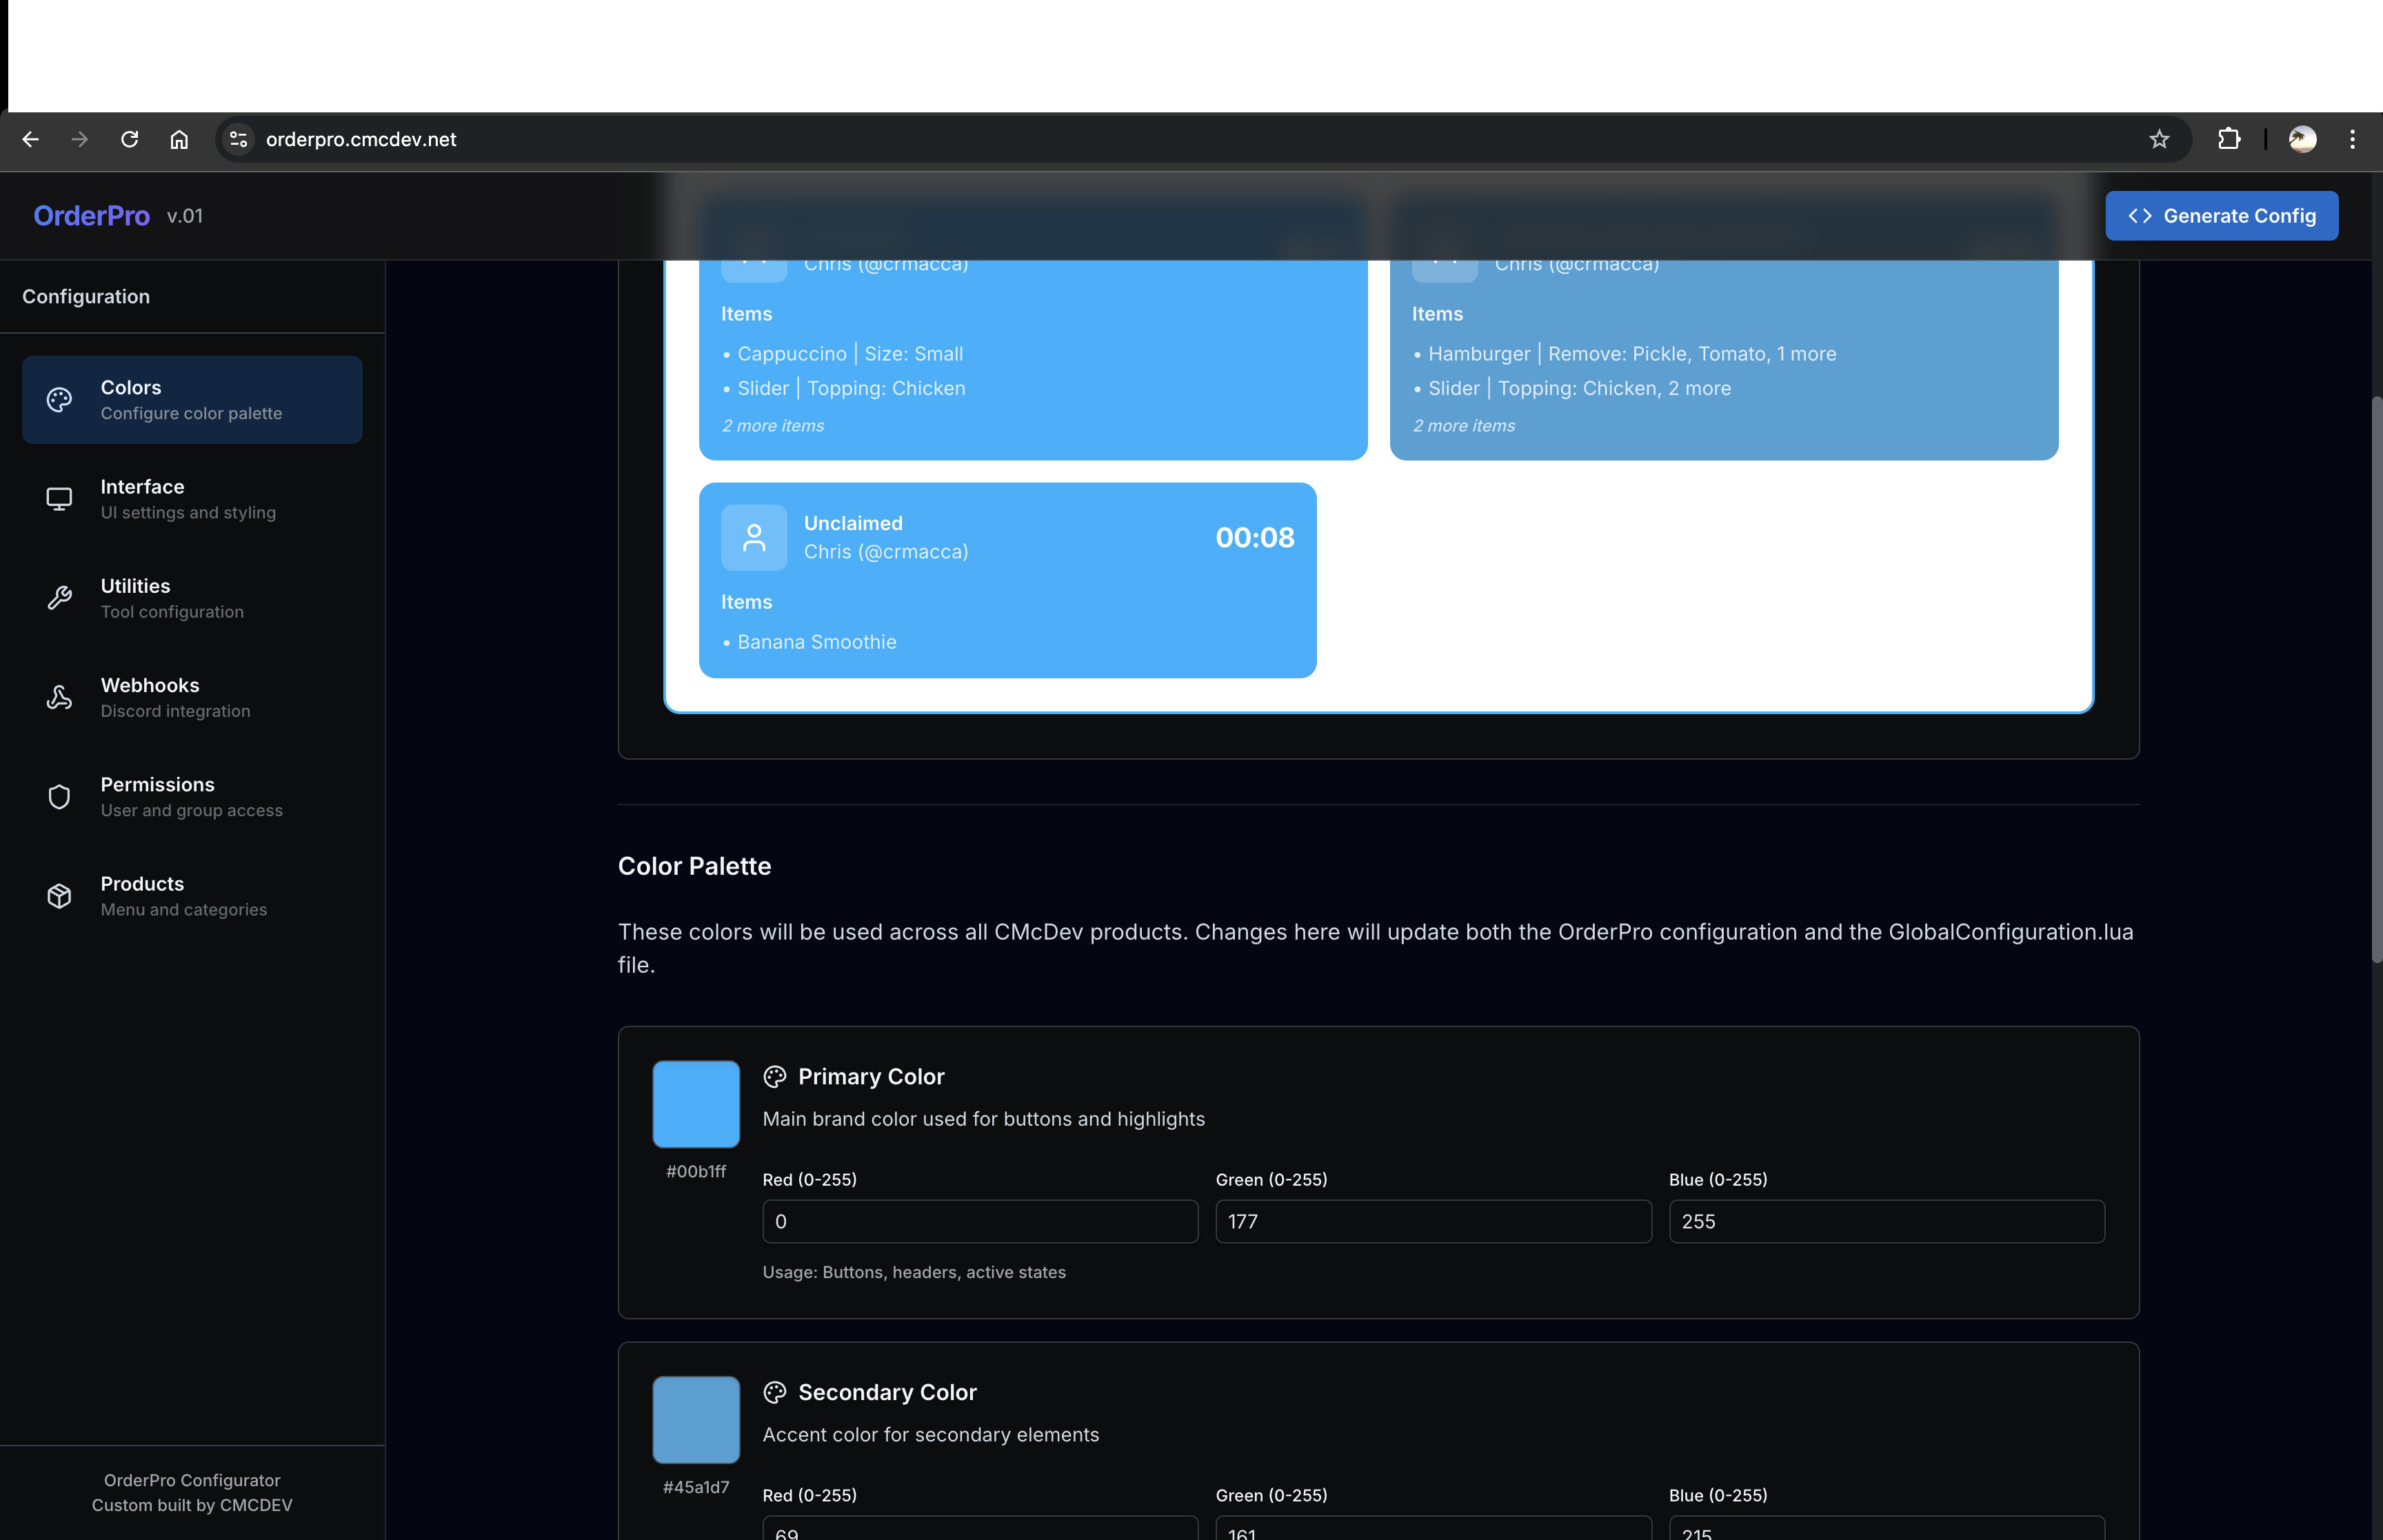Viewport: 2383px width, 1540px height.
Task: Click the person icon on the Unclaimed card
Action: coord(753,537)
